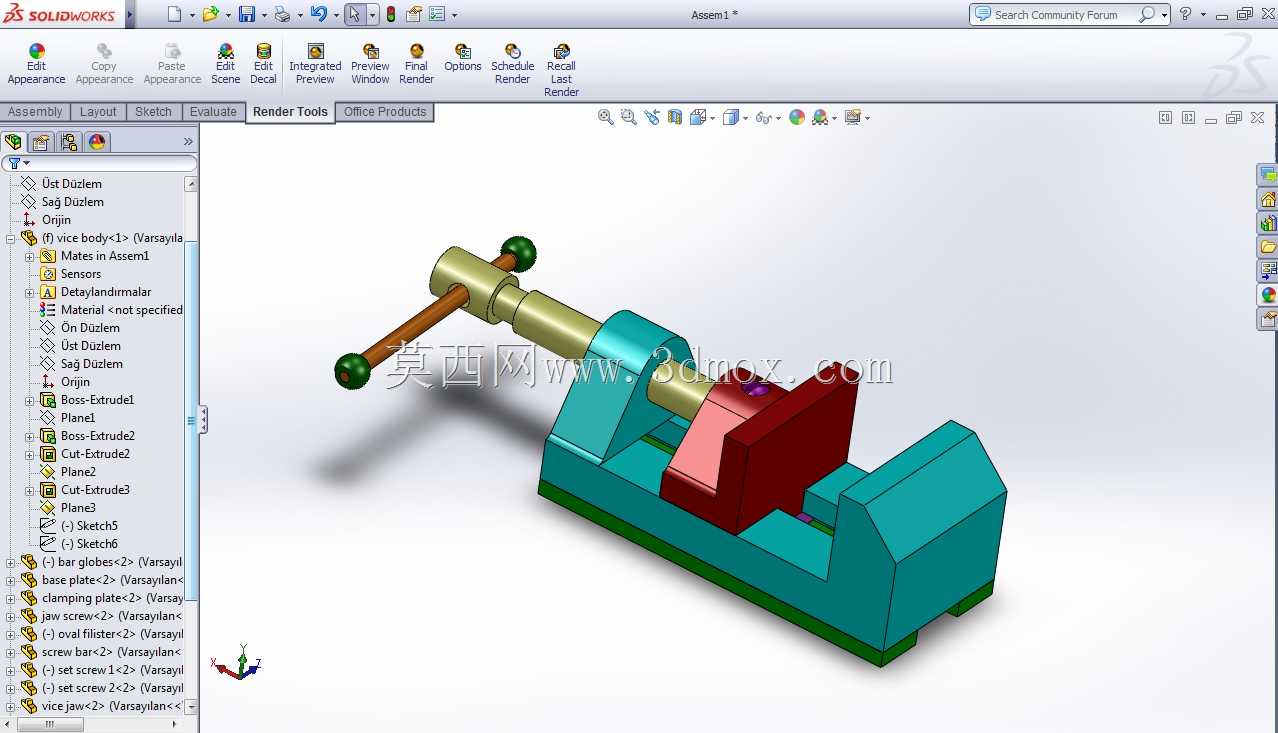The image size is (1278, 733).
Task: Expand Mates in Assem1 node
Action: point(30,256)
